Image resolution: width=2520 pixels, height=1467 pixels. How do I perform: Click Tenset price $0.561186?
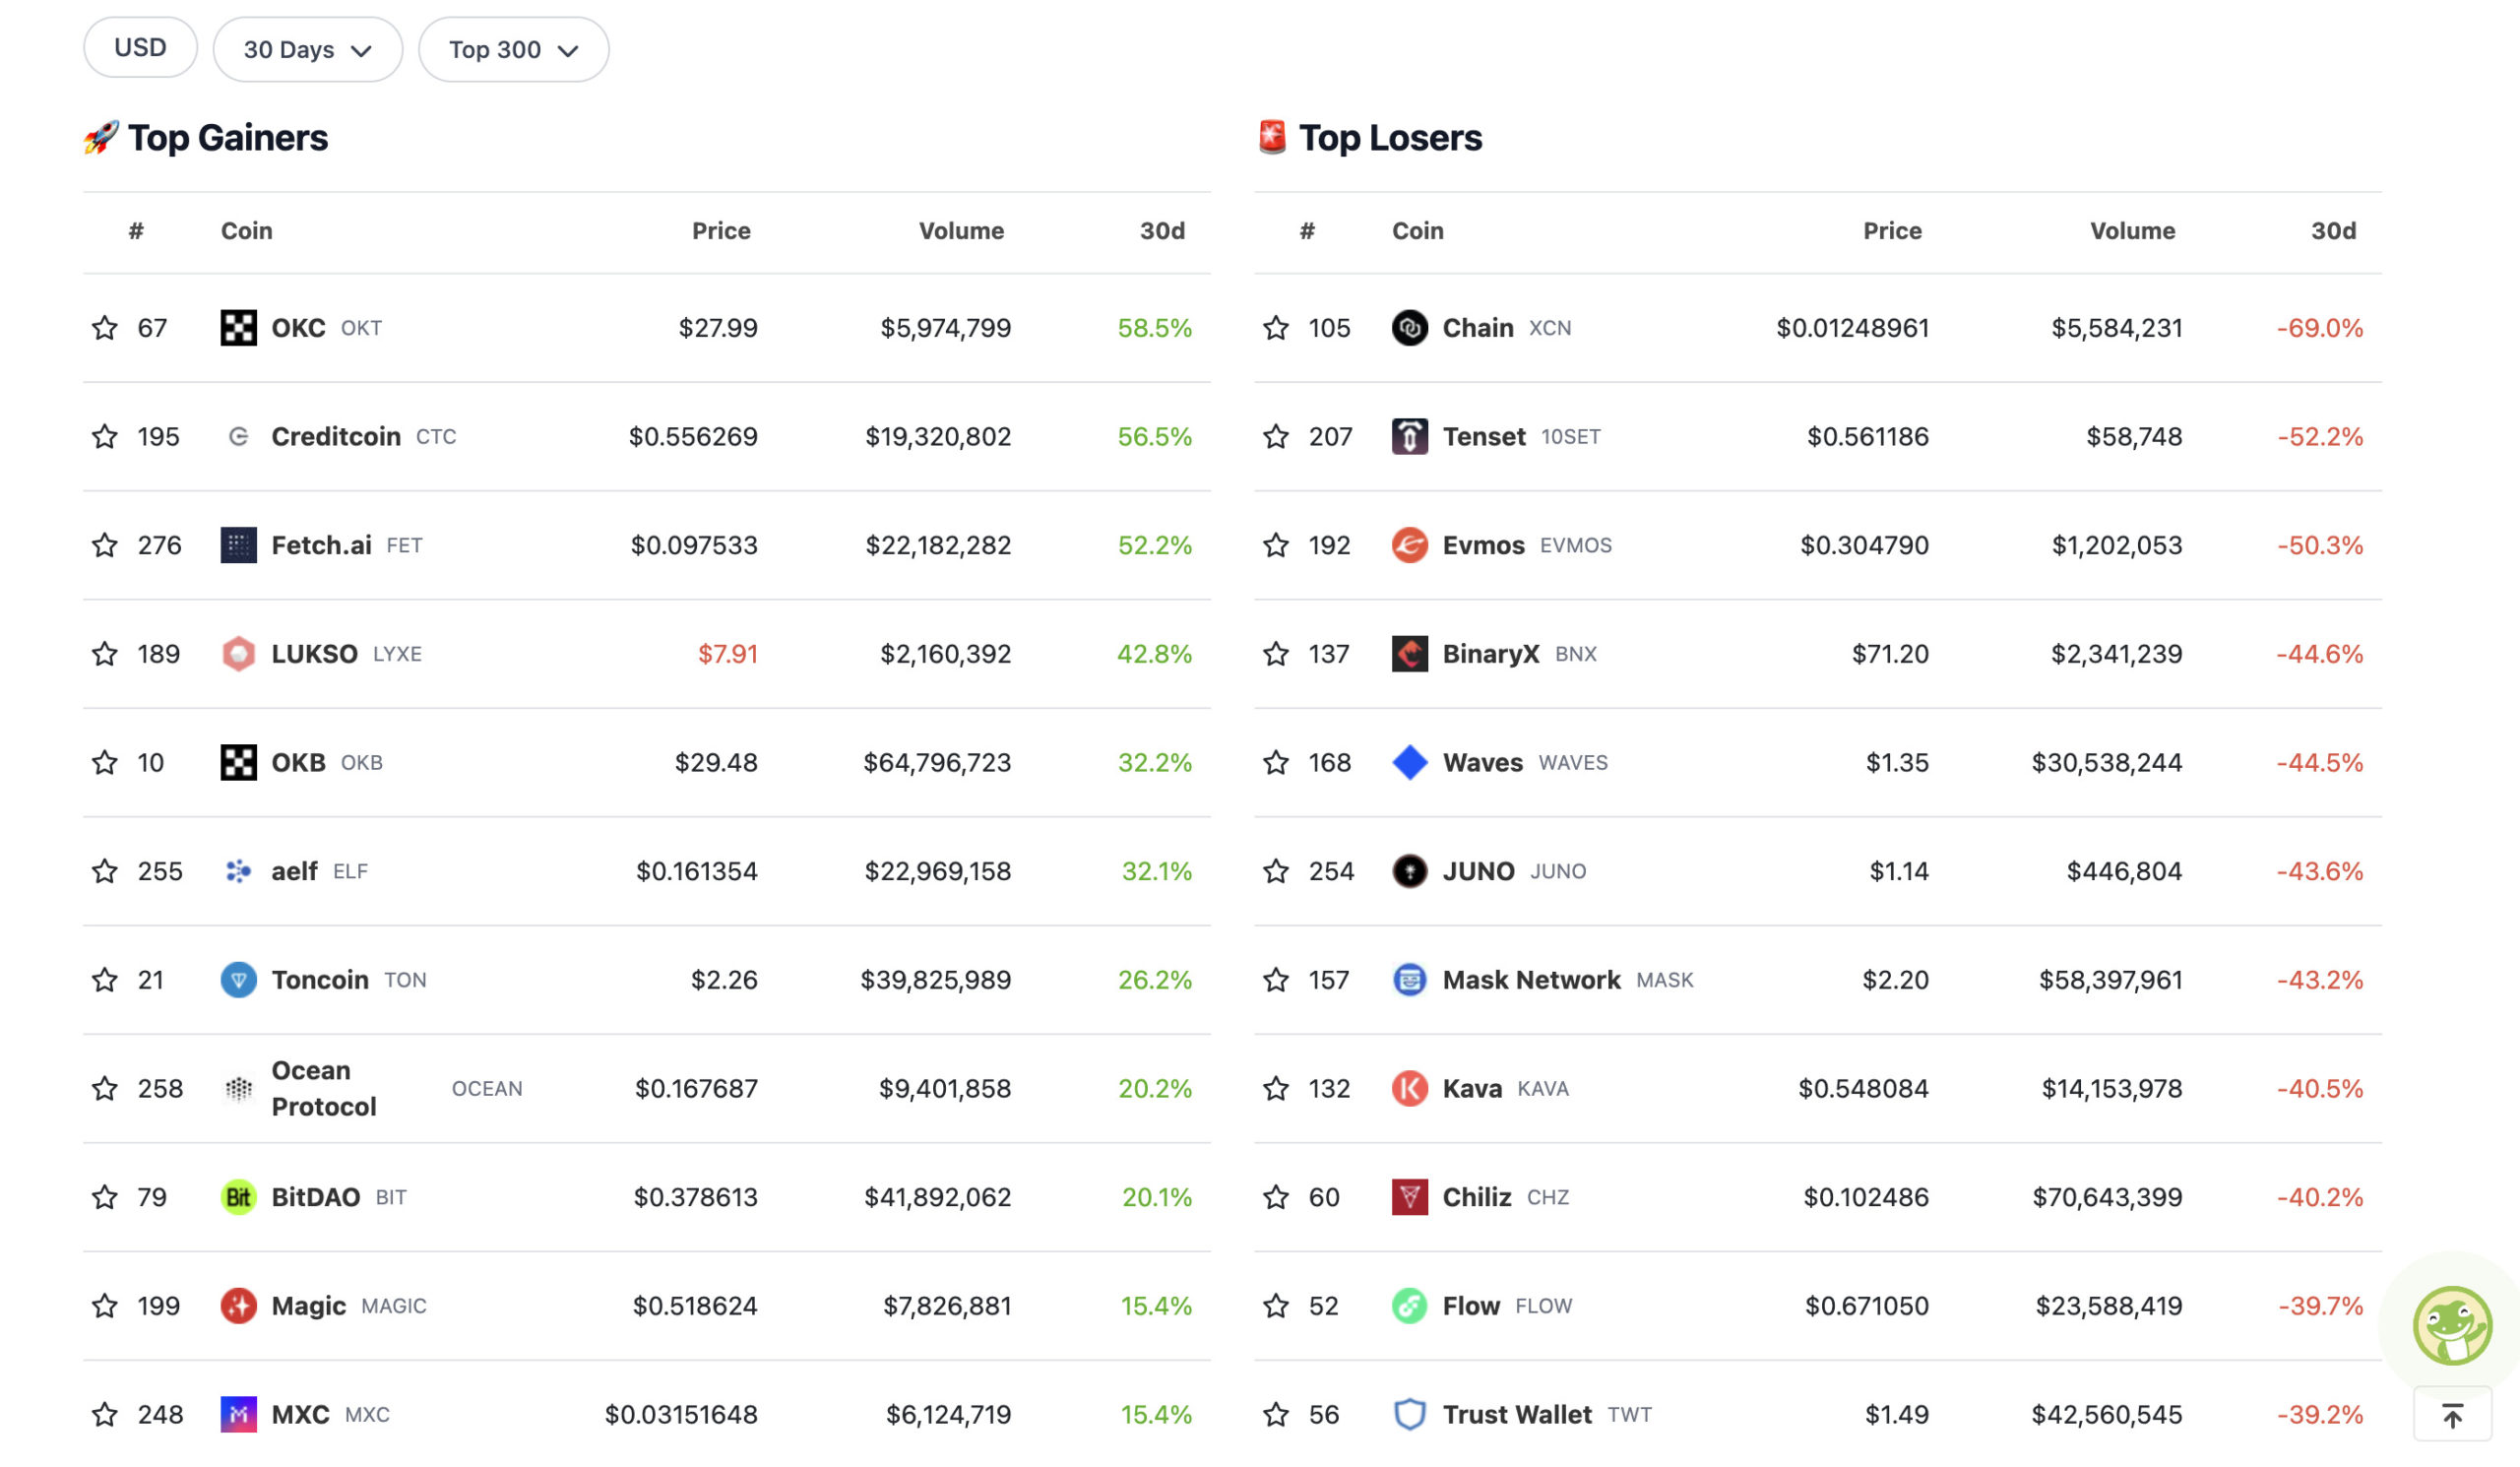click(1868, 437)
